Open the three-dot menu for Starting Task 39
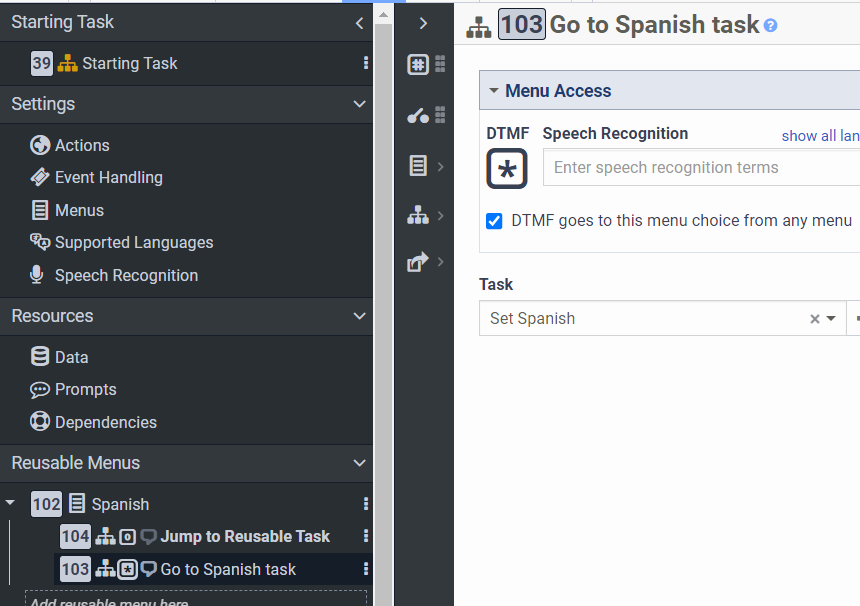Image resolution: width=860 pixels, height=606 pixels. [366, 63]
